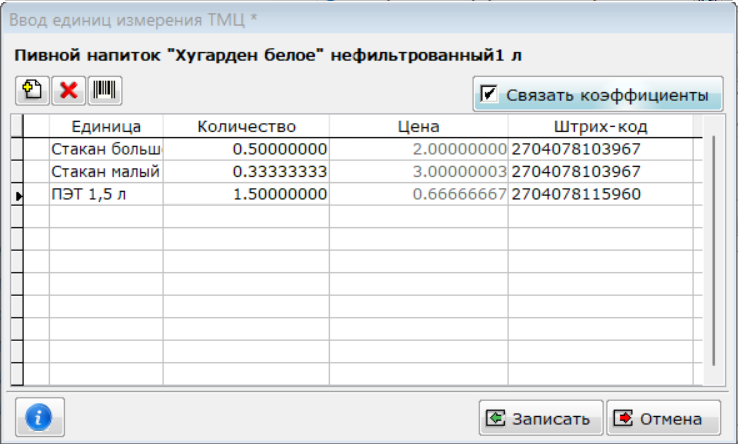Select the Стакан малый unit cell
738x444 pixels.
[x=106, y=172]
